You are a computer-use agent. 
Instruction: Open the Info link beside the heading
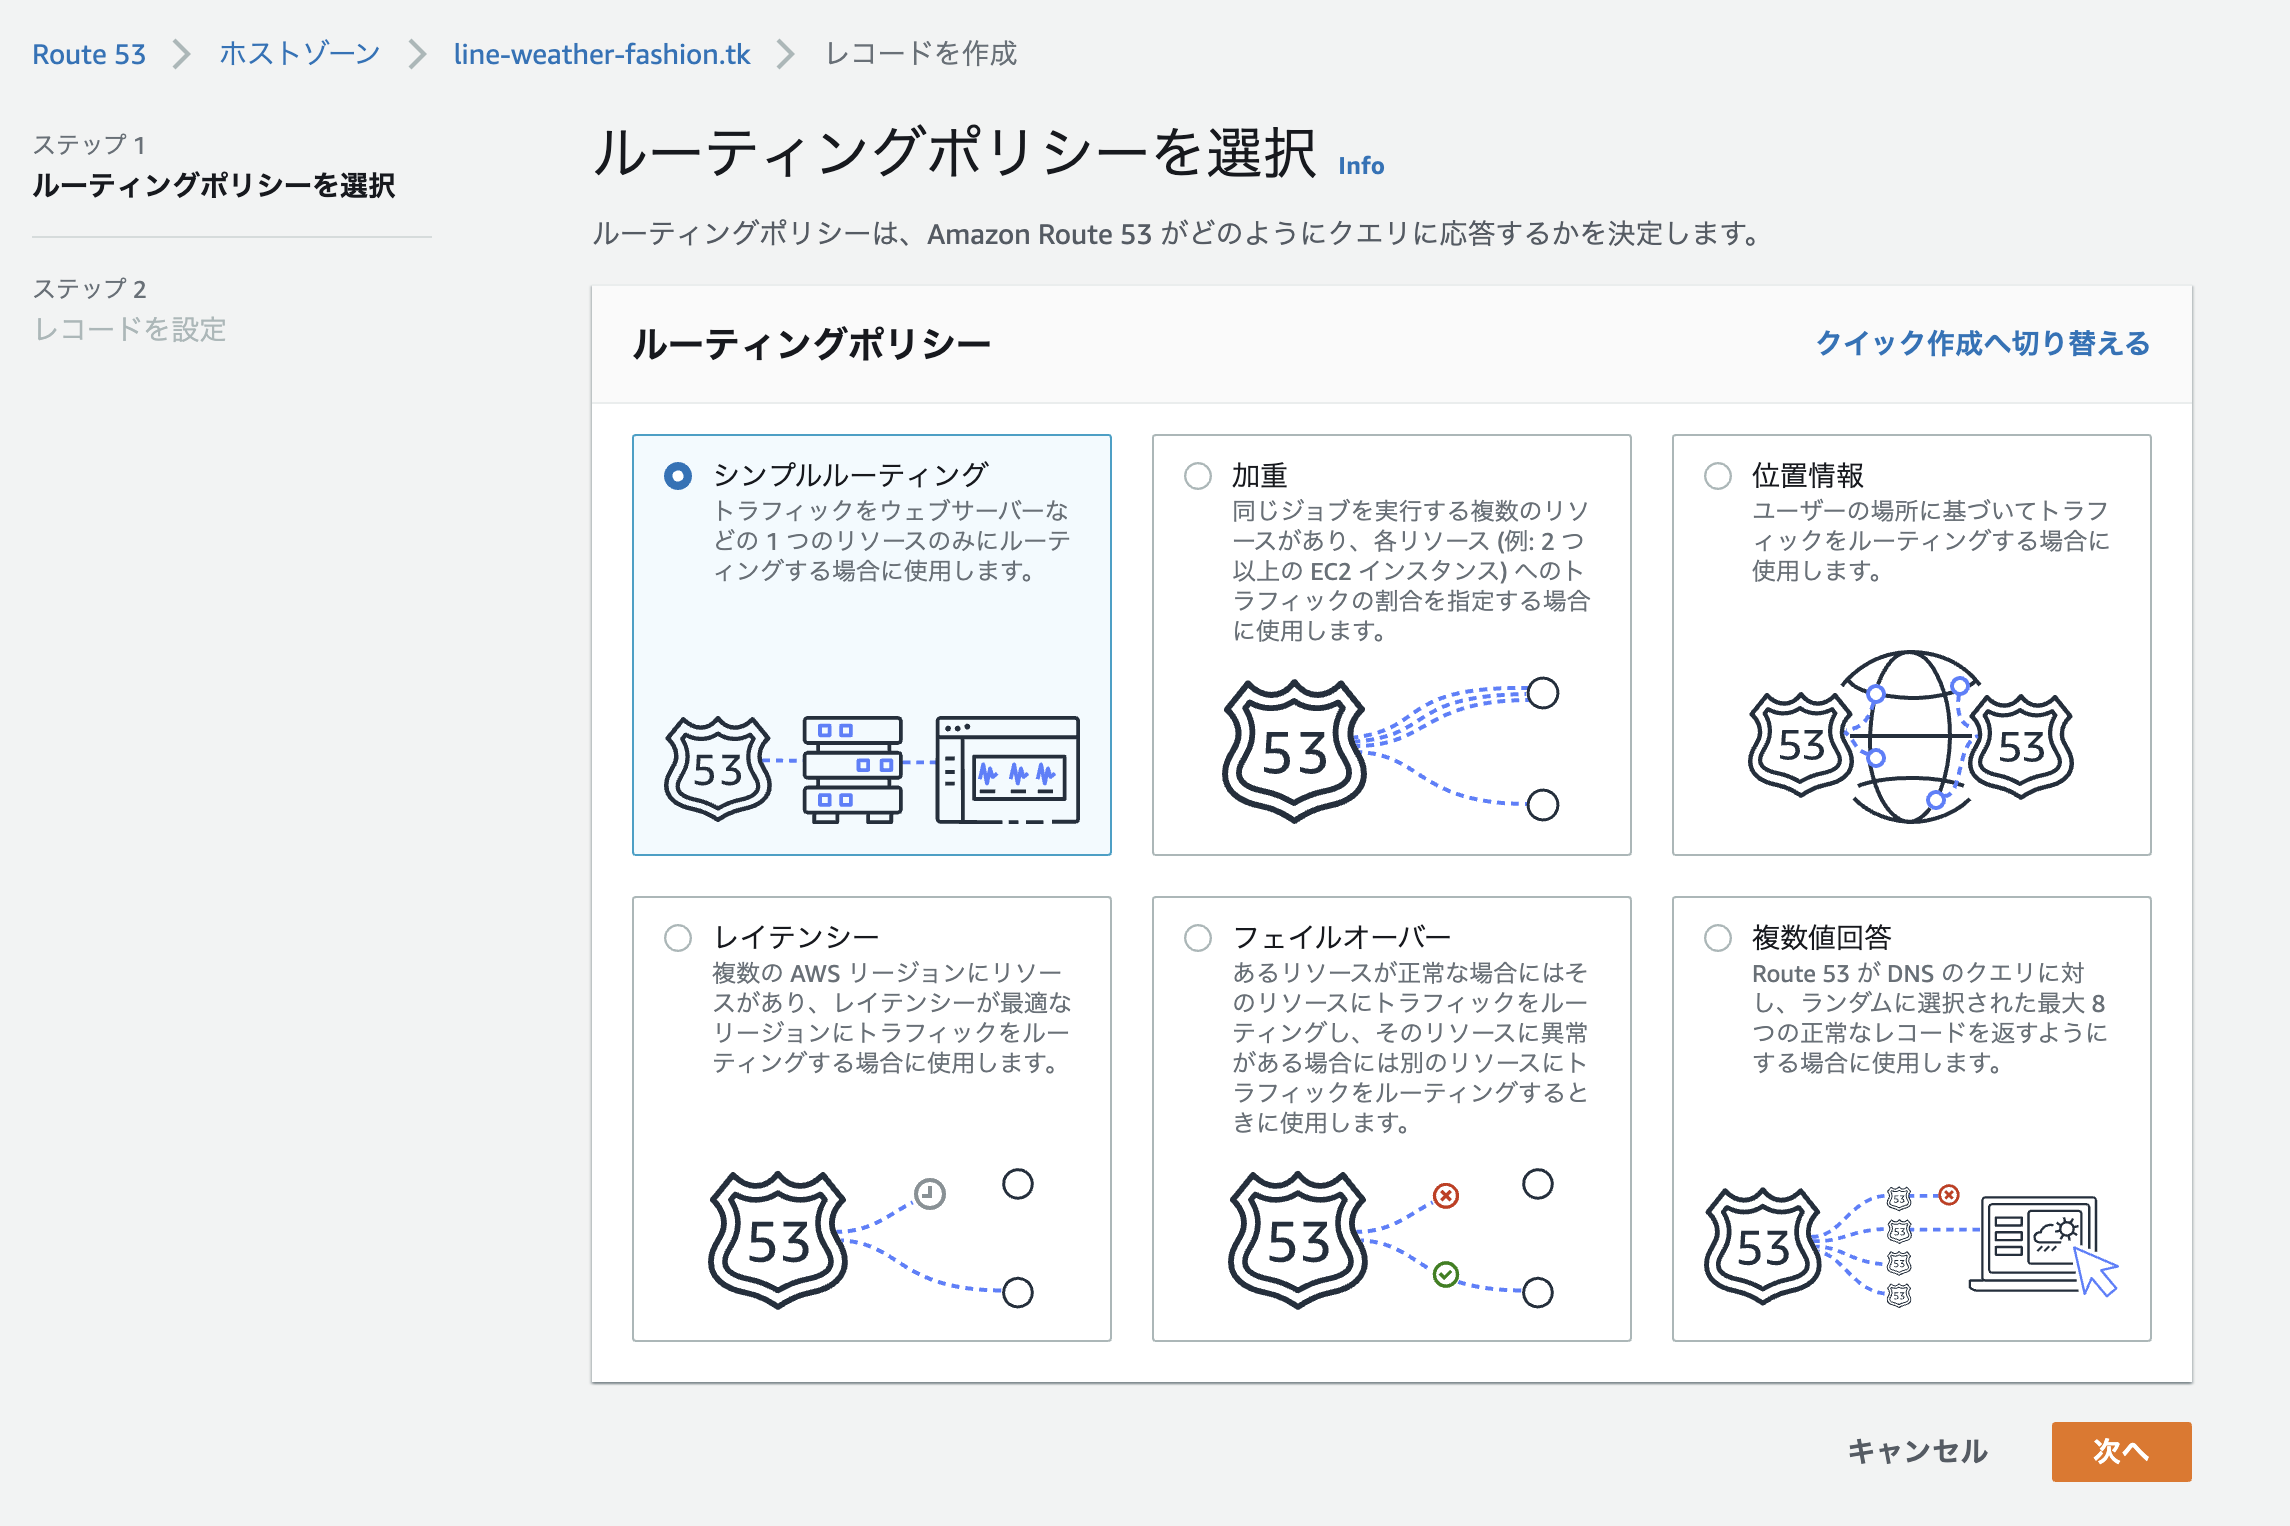coord(1360,166)
